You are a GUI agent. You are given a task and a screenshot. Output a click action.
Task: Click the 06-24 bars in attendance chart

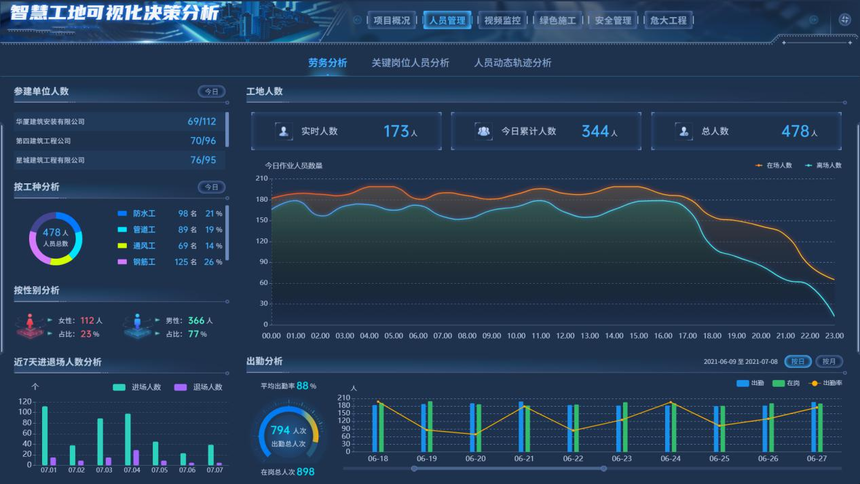pos(670,428)
